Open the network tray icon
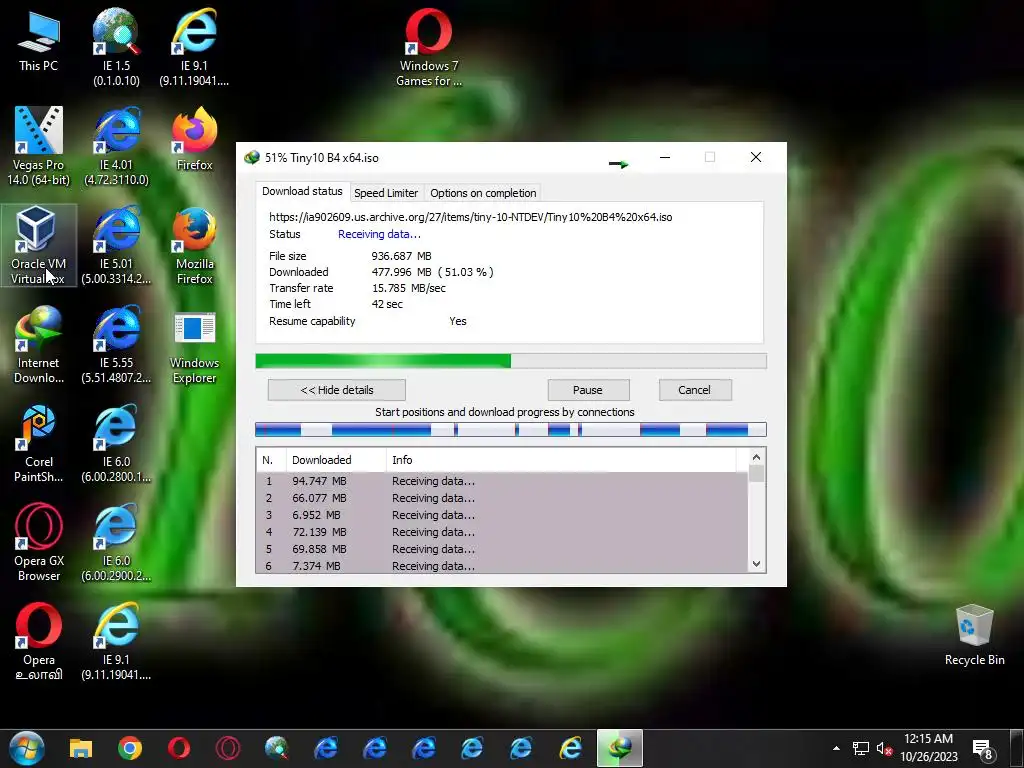Viewport: 1024px width, 768px height. [861, 748]
